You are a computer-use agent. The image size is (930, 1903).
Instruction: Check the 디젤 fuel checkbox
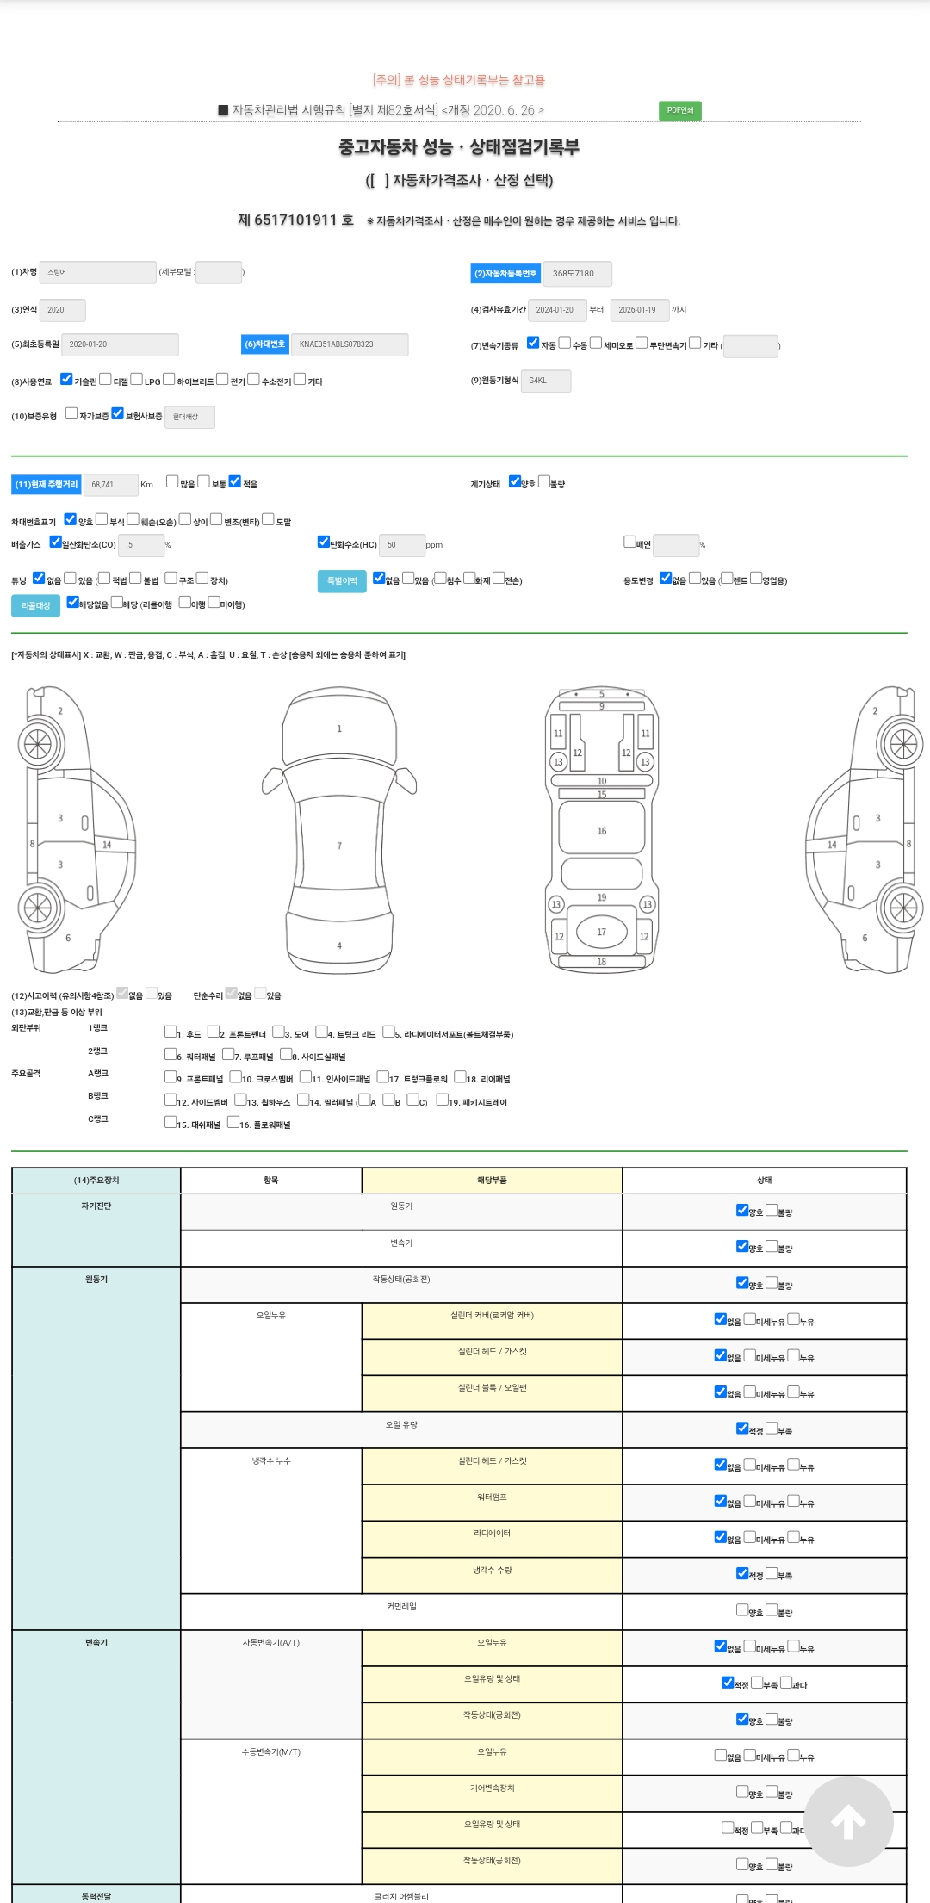point(105,379)
